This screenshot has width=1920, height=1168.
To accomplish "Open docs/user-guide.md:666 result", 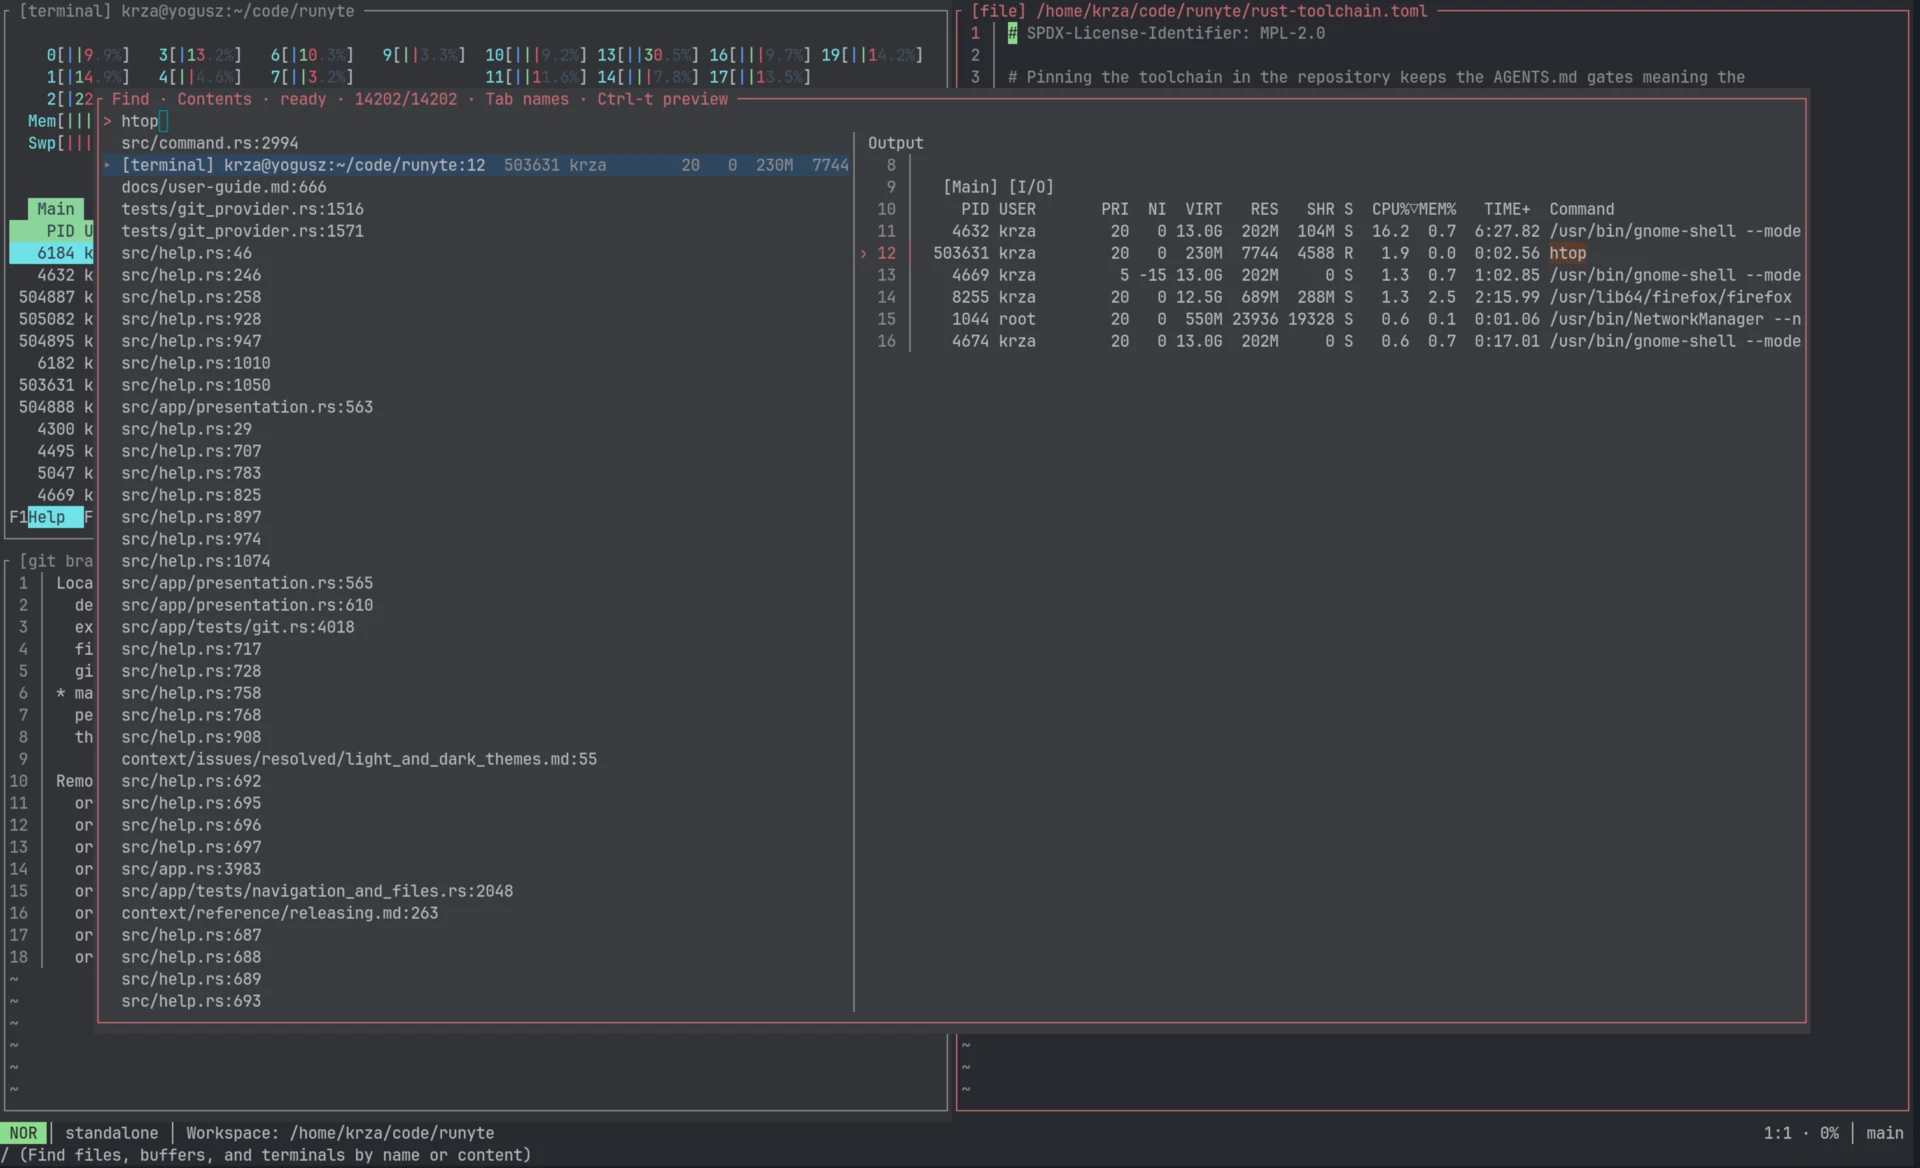I will pos(224,187).
